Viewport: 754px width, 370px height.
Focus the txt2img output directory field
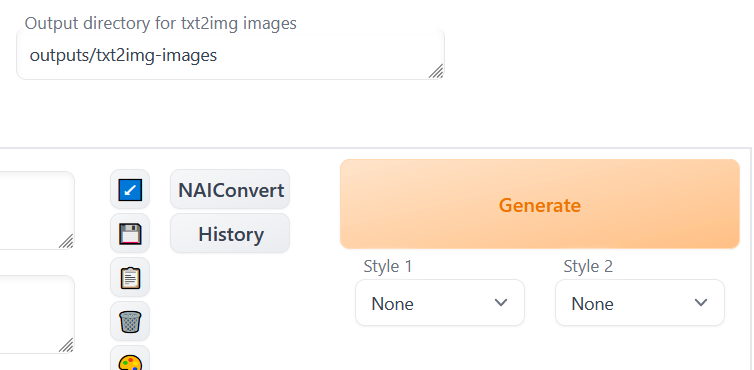[230, 54]
